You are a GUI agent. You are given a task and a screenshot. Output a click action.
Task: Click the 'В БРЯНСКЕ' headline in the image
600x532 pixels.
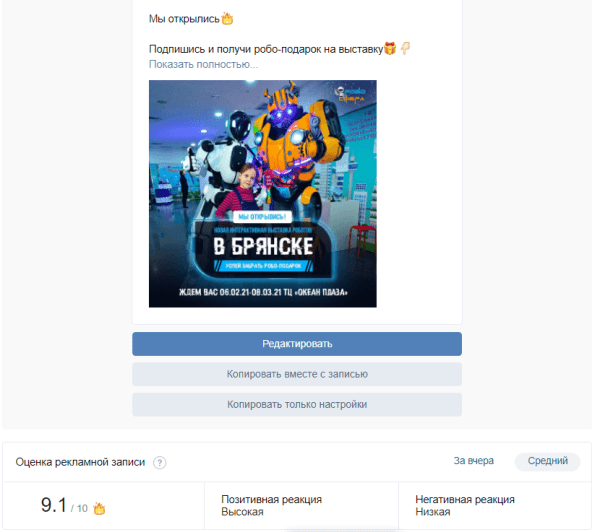point(263,246)
